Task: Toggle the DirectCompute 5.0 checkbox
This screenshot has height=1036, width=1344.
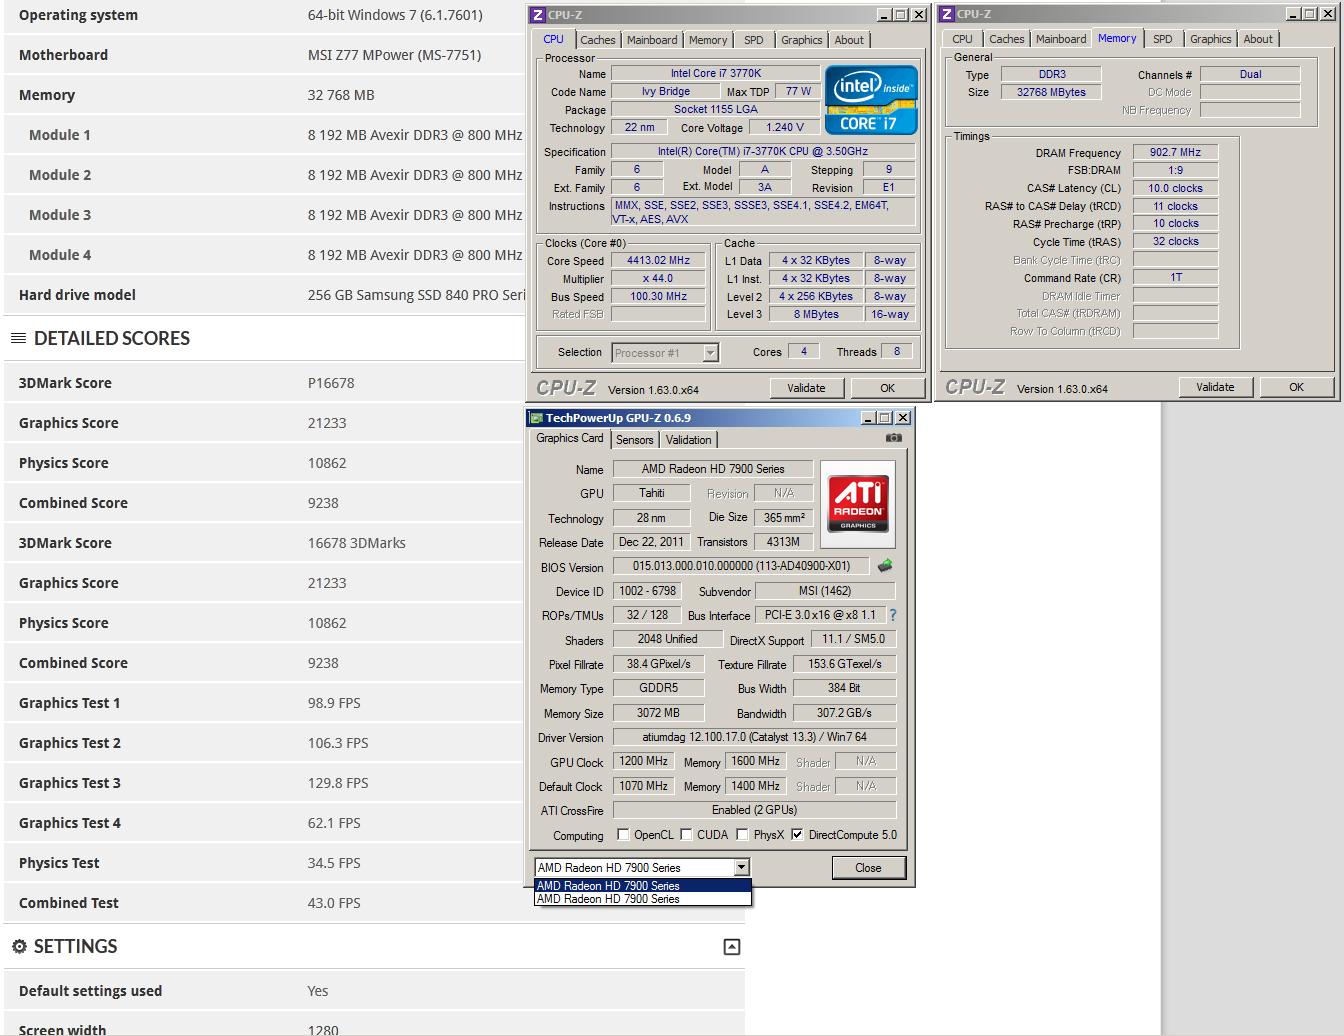Action: tap(797, 834)
